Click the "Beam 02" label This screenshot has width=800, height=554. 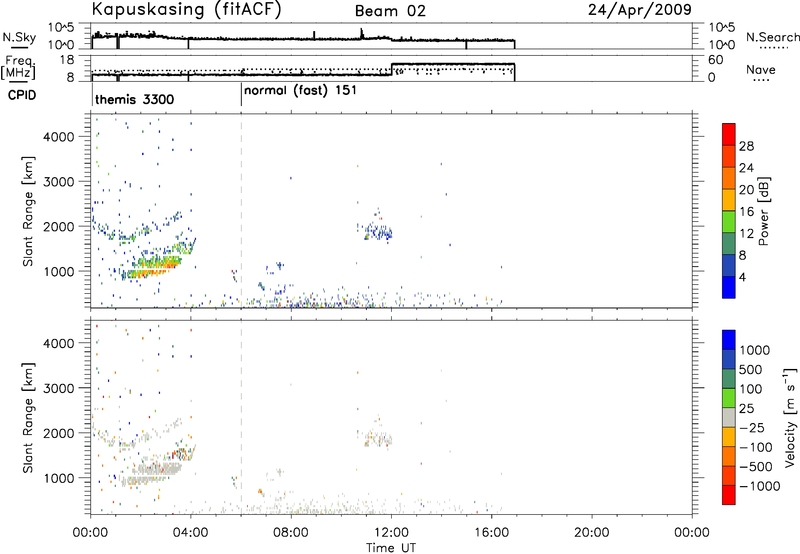pyautogui.click(x=390, y=11)
